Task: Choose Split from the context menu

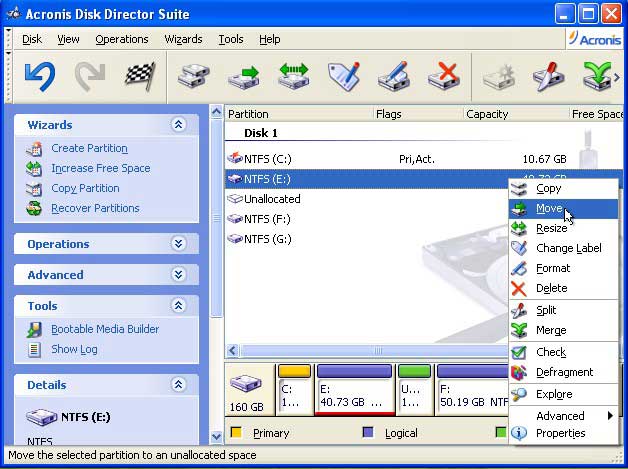Action: click(x=564, y=310)
